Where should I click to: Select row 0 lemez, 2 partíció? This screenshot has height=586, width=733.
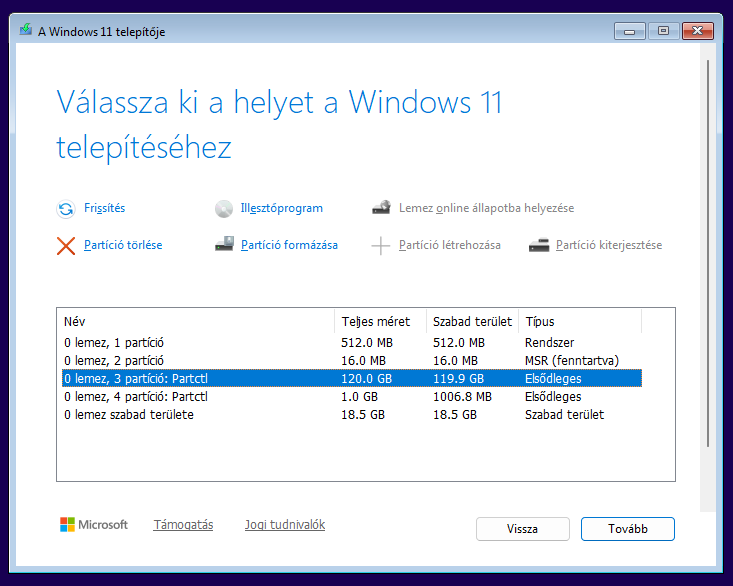pos(352,361)
